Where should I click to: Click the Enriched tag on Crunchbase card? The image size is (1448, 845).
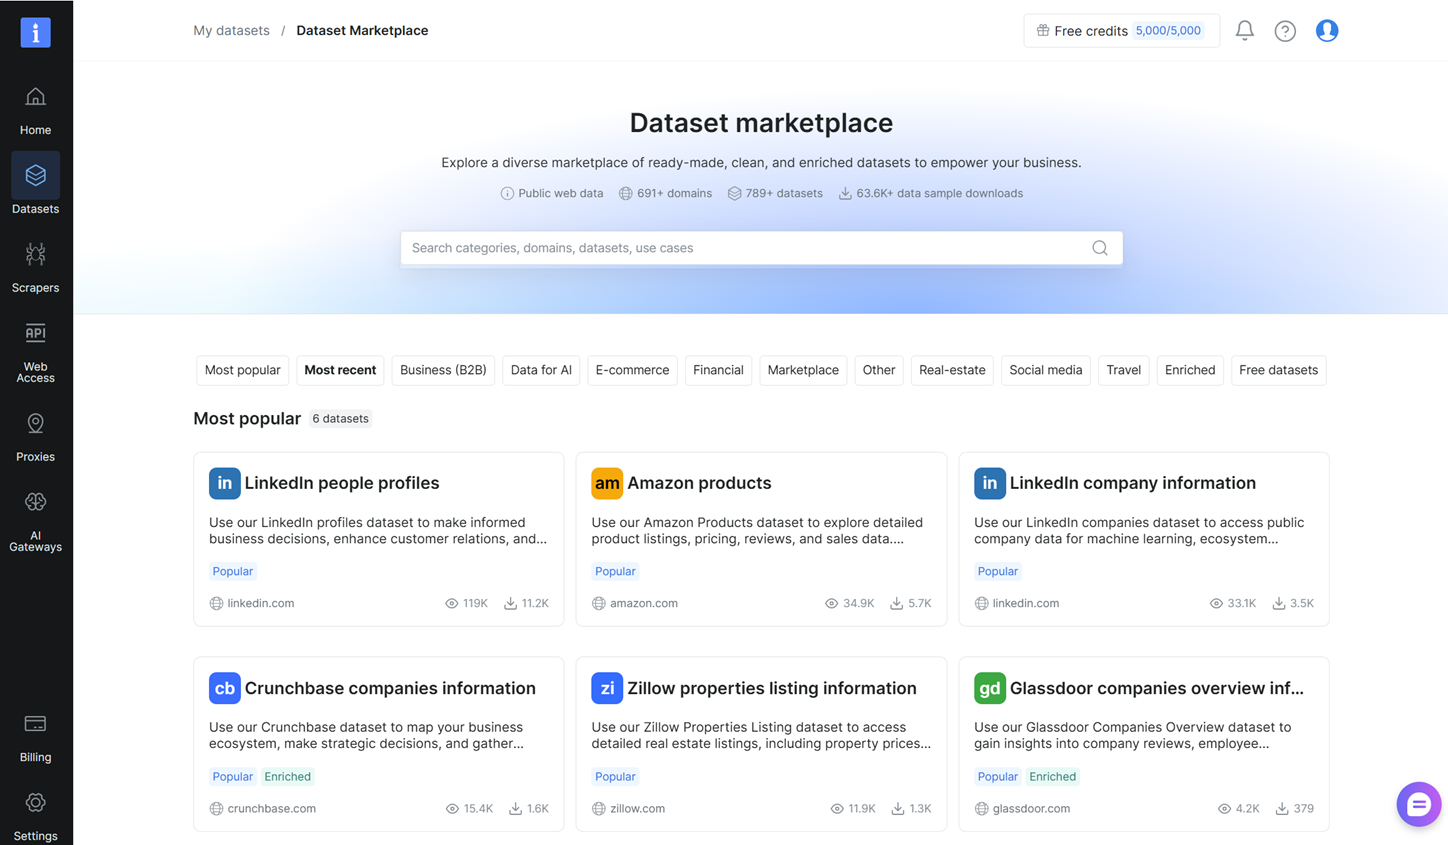click(288, 777)
